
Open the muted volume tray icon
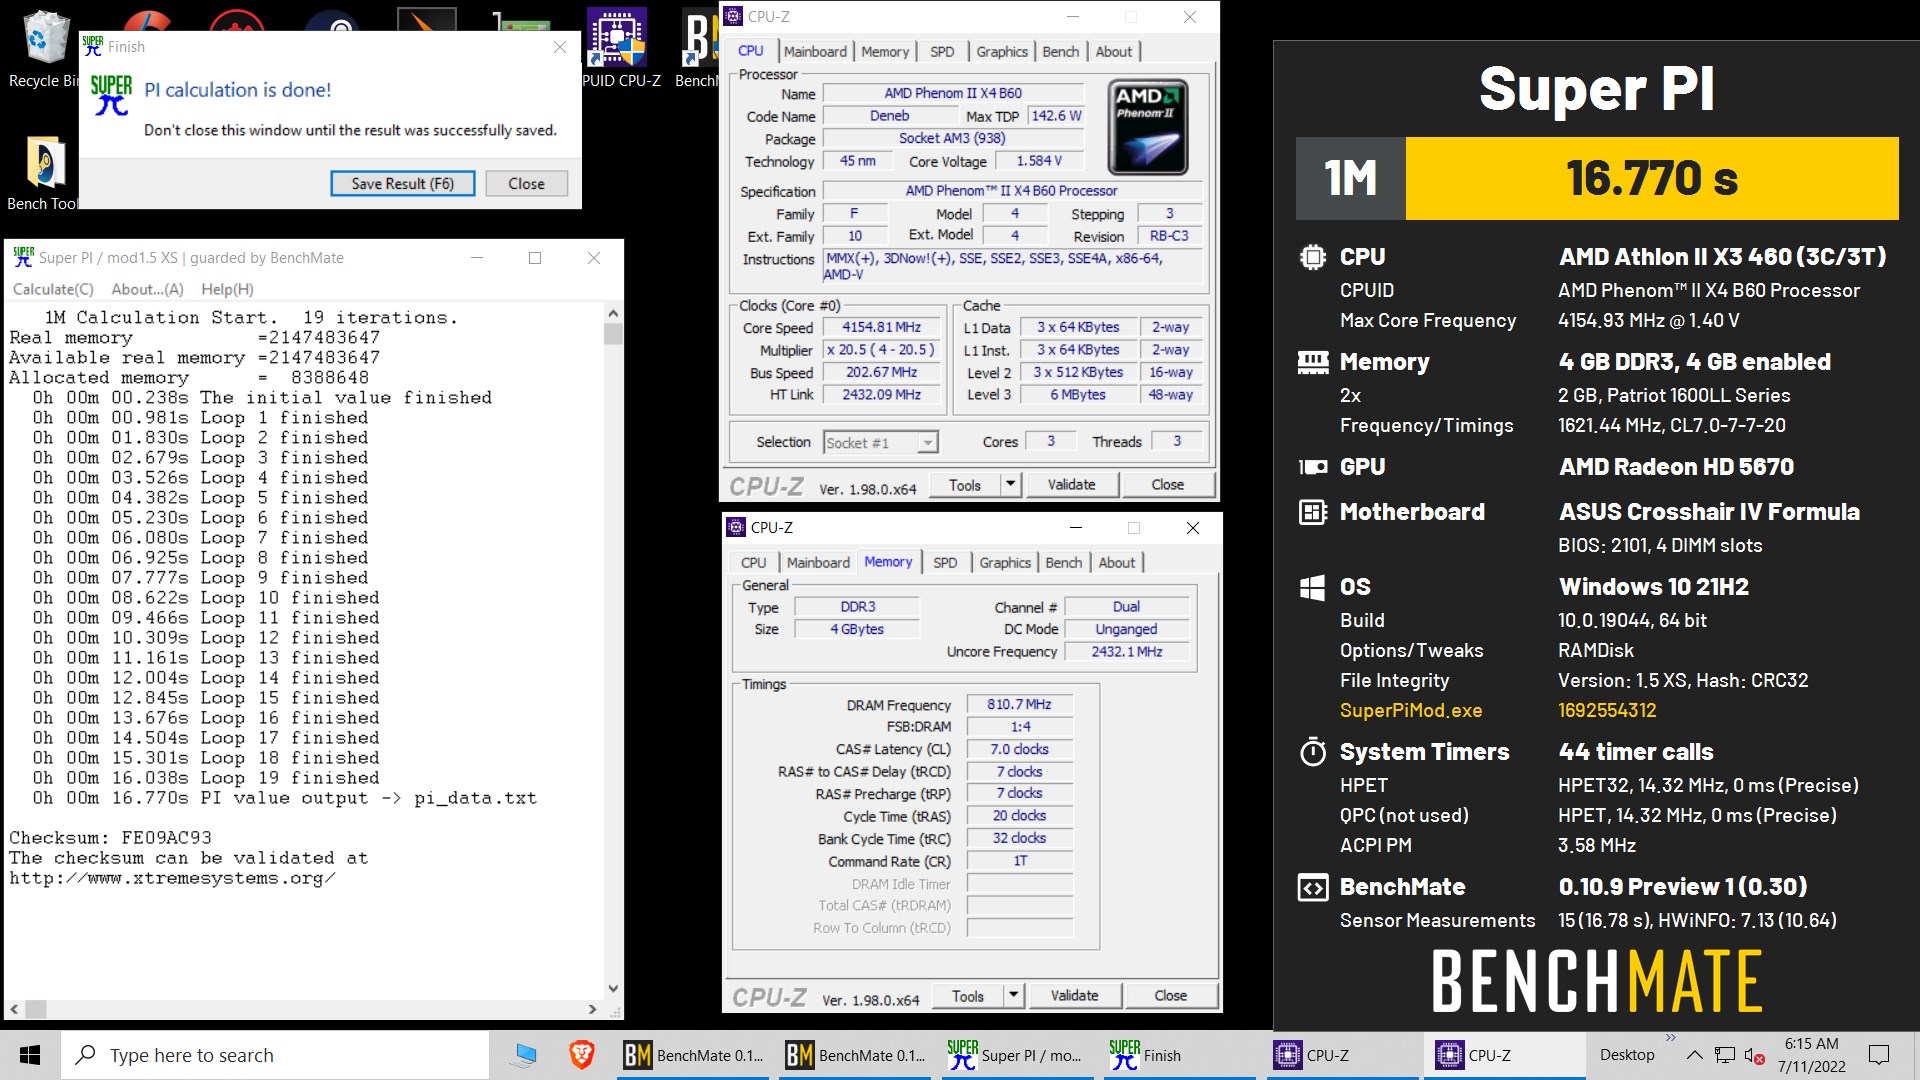tap(1754, 1055)
